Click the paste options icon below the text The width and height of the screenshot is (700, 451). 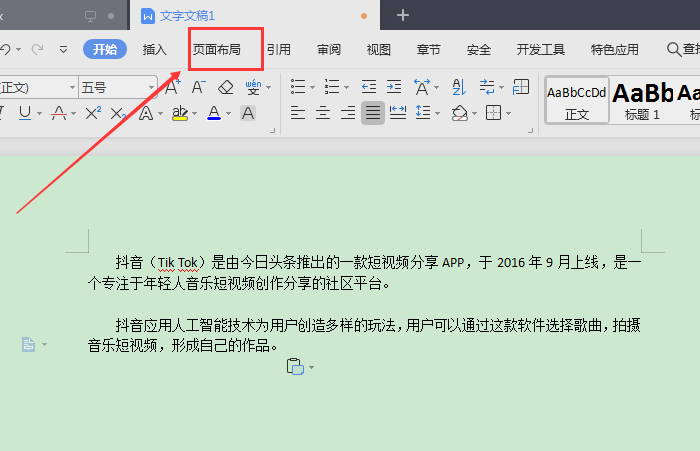pos(295,367)
